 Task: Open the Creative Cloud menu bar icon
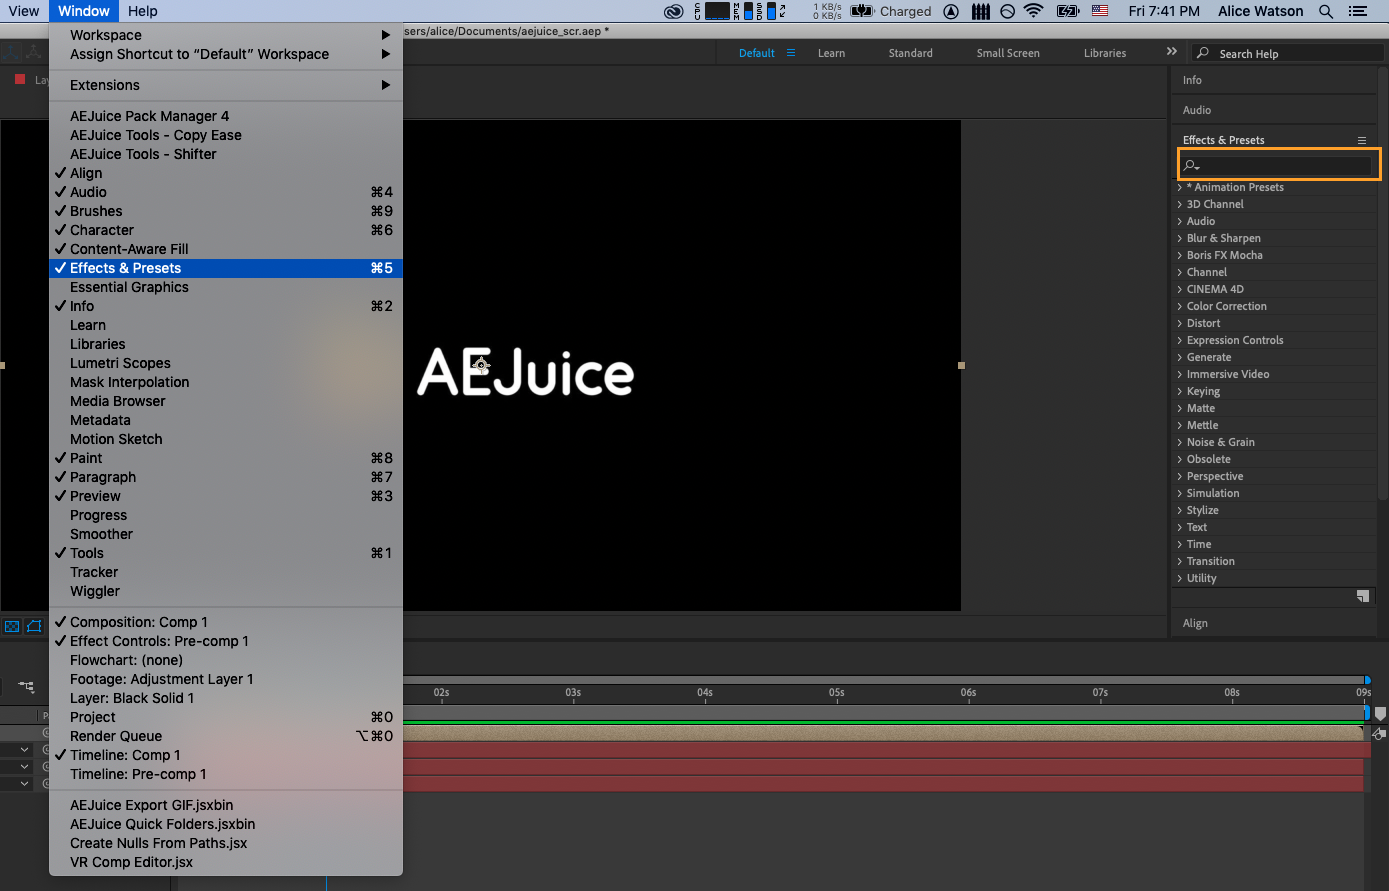click(675, 11)
